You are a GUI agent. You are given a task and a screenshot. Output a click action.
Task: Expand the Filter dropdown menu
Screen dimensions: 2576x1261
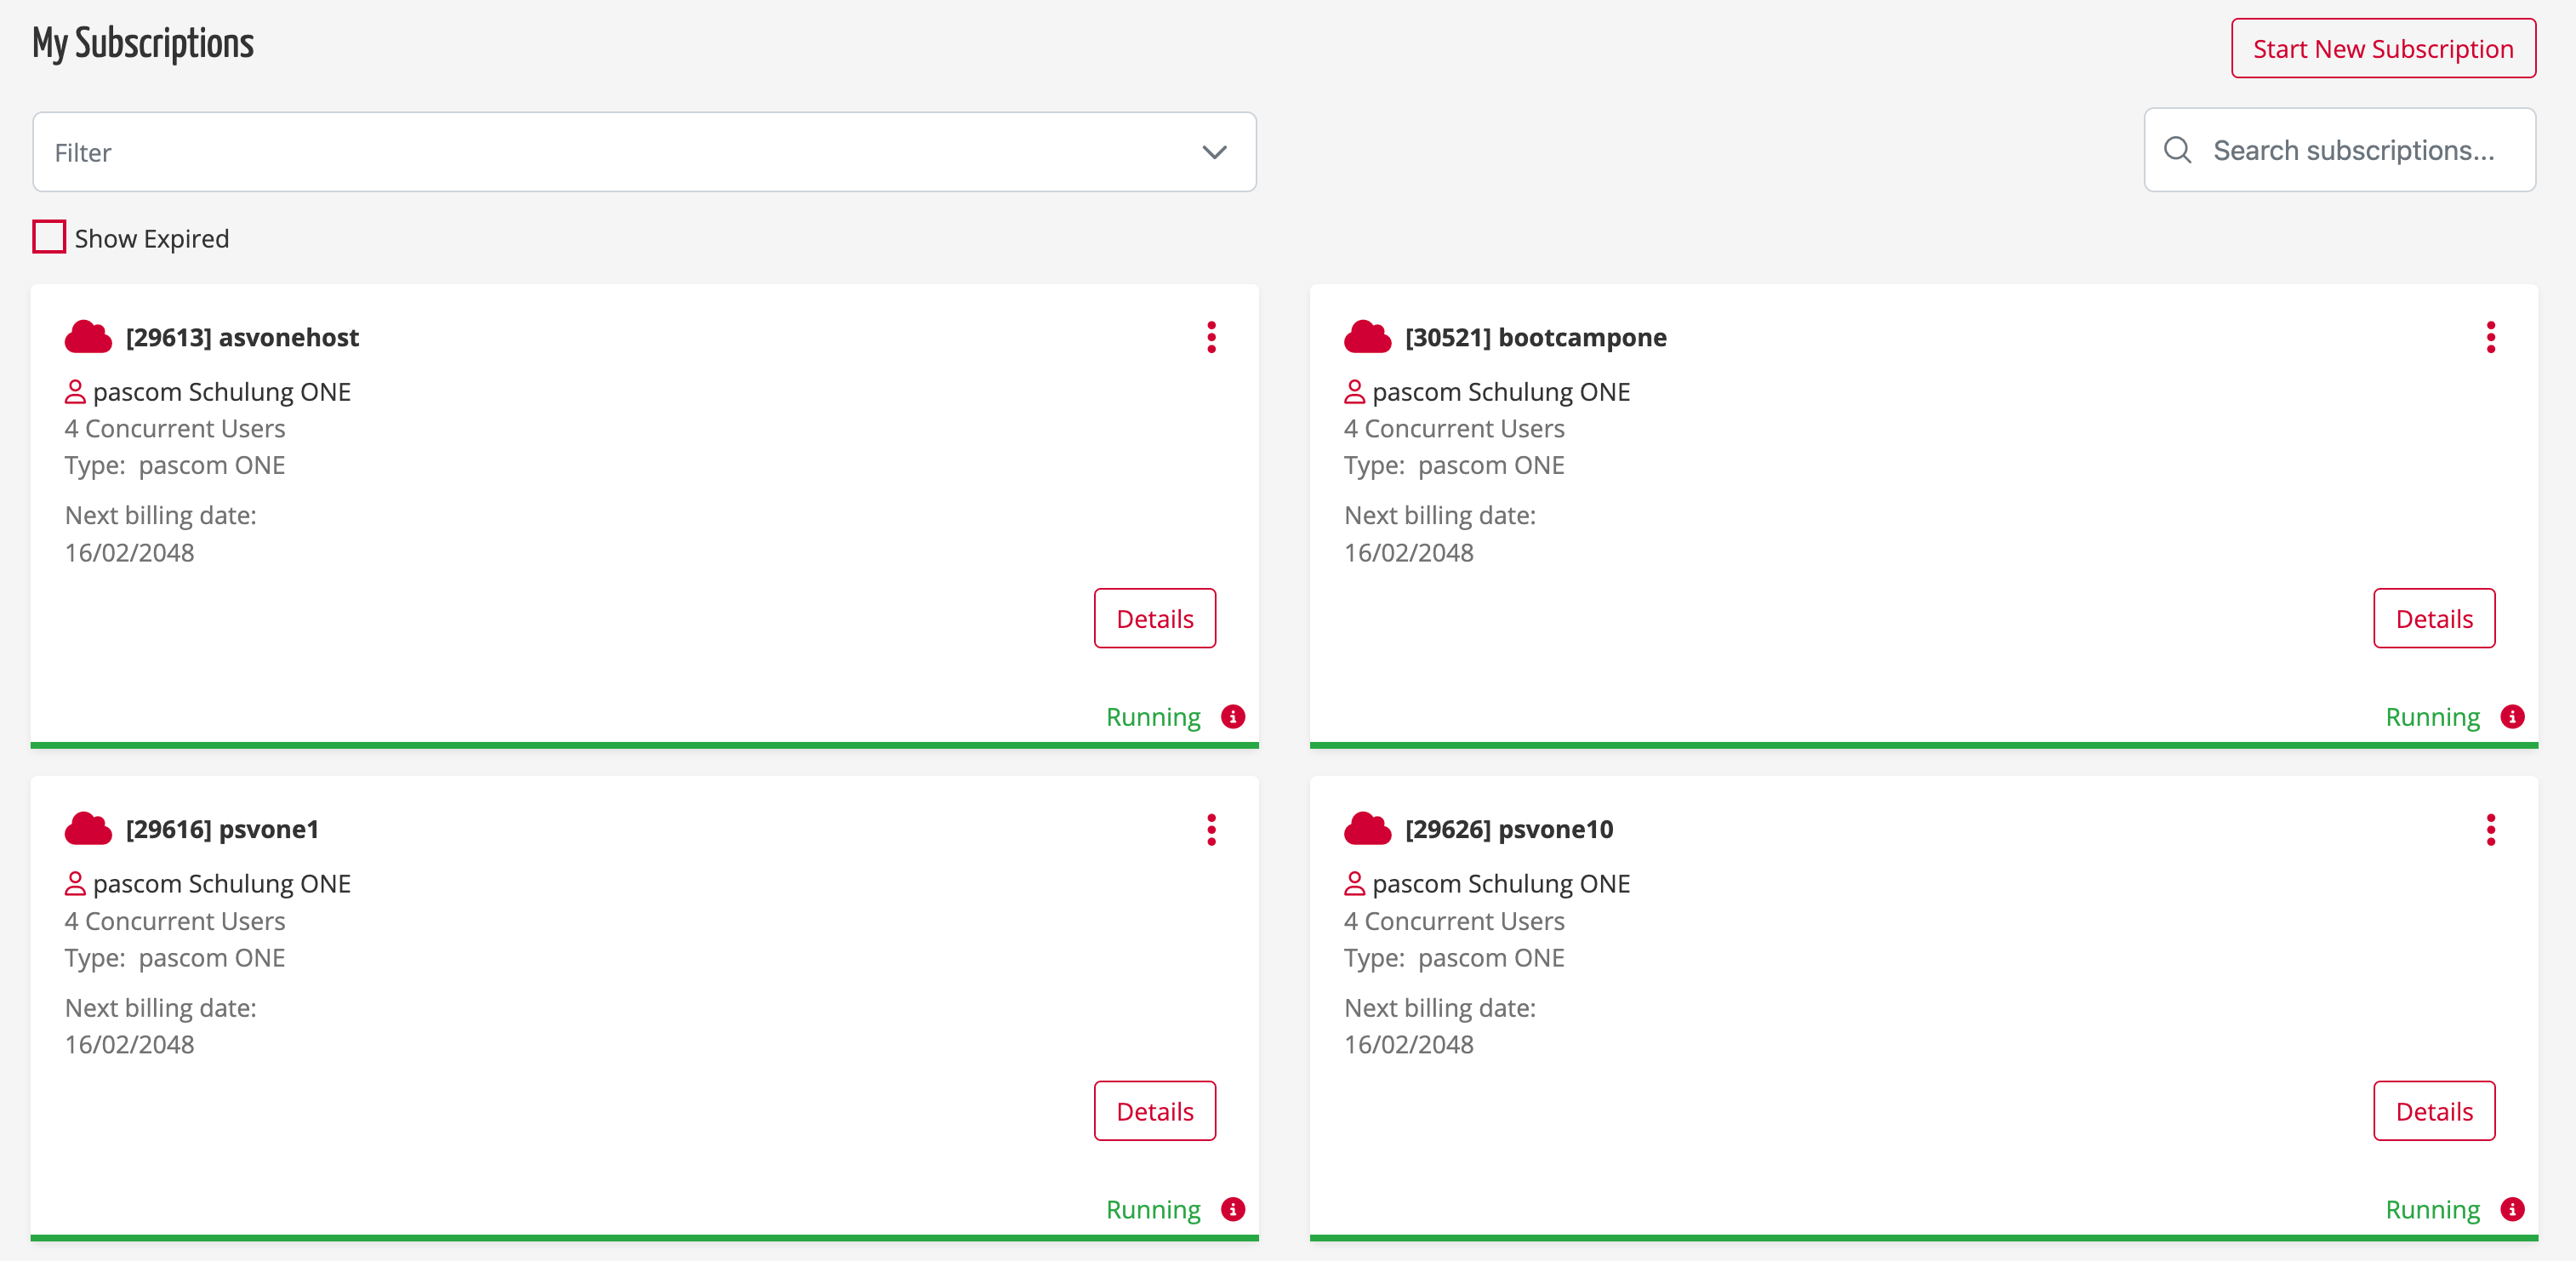point(1214,151)
